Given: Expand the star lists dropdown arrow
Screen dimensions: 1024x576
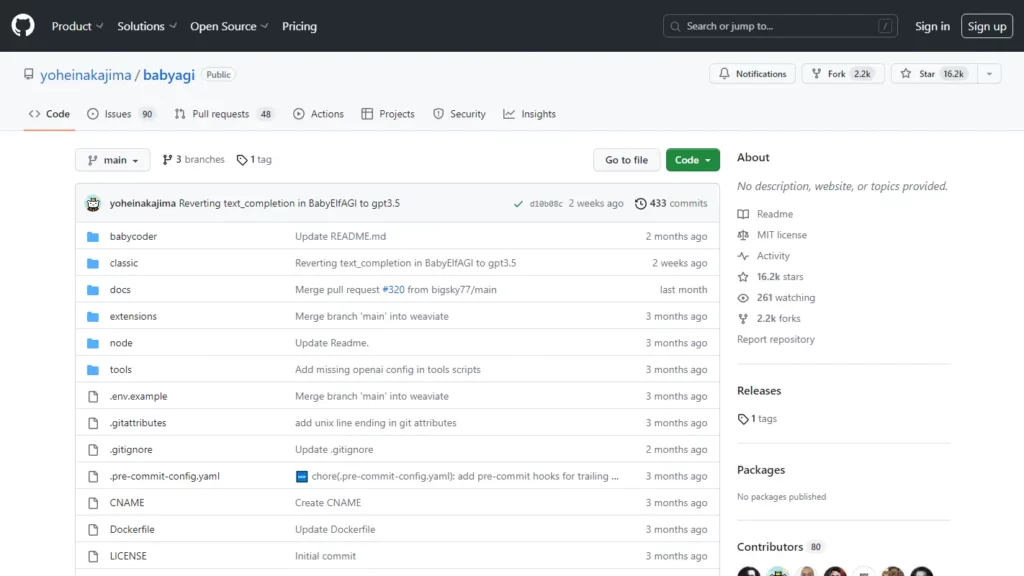Looking at the screenshot, I should pyautogui.click(x=988, y=74).
